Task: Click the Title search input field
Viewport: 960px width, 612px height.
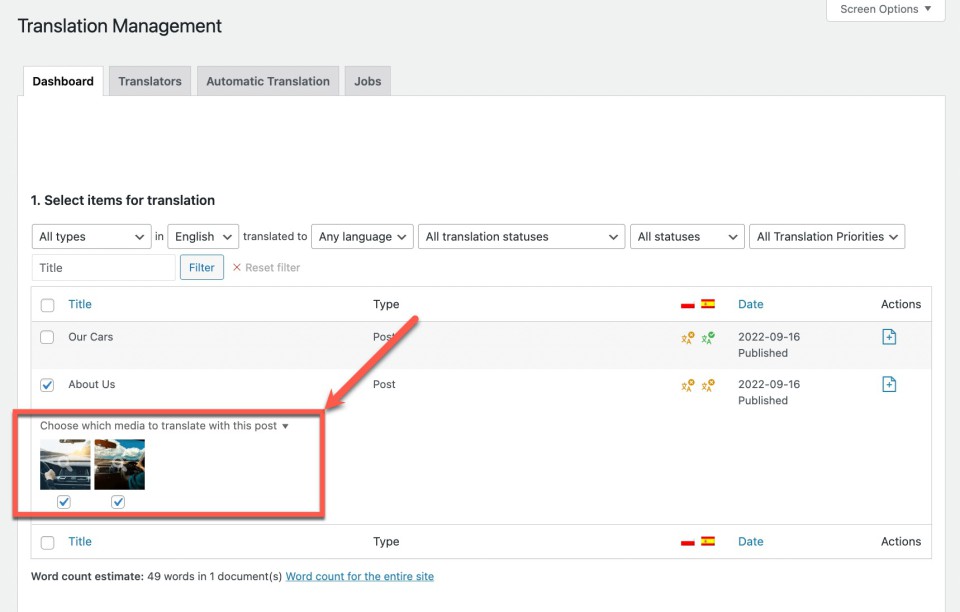Action: tap(104, 268)
